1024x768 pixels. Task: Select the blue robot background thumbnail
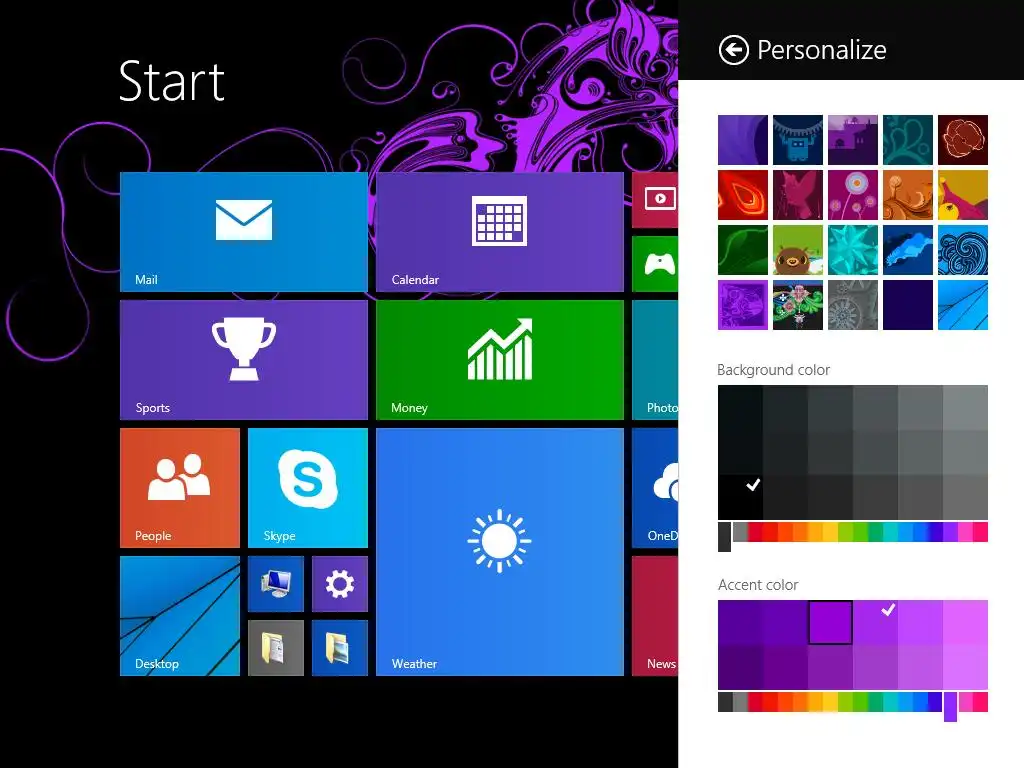(797, 140)
